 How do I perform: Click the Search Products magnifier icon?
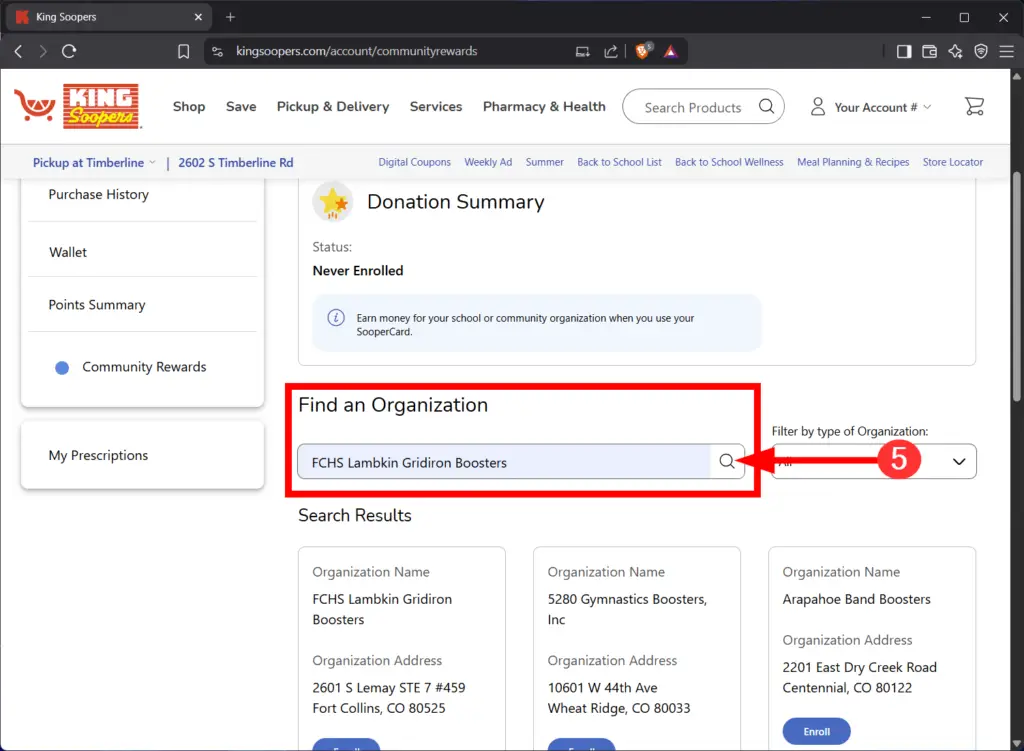click(767, 106)
